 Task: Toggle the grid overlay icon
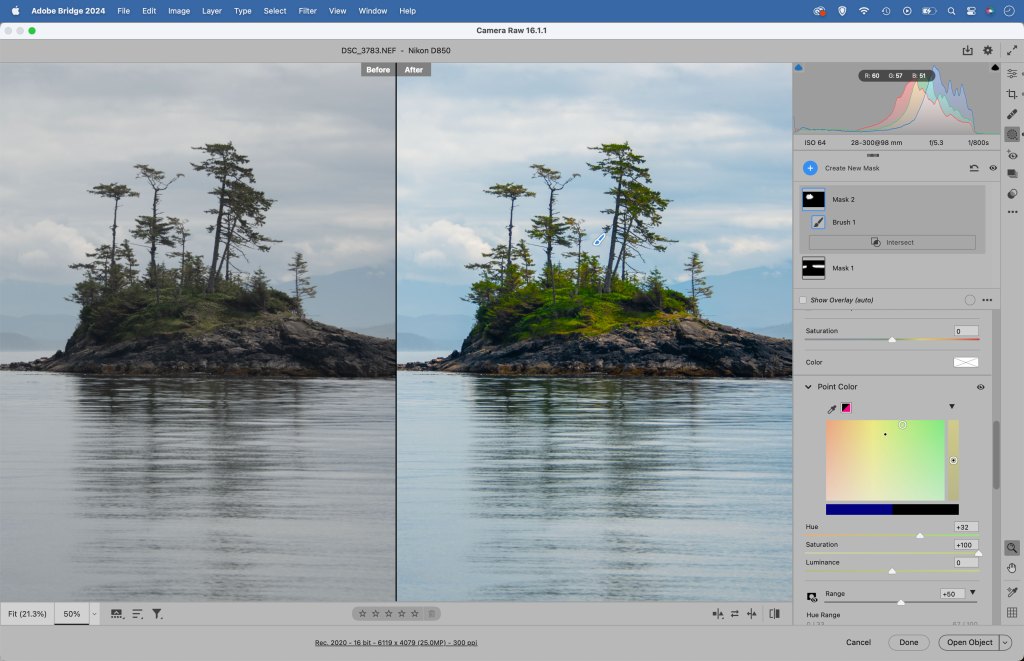[1012, 612]
